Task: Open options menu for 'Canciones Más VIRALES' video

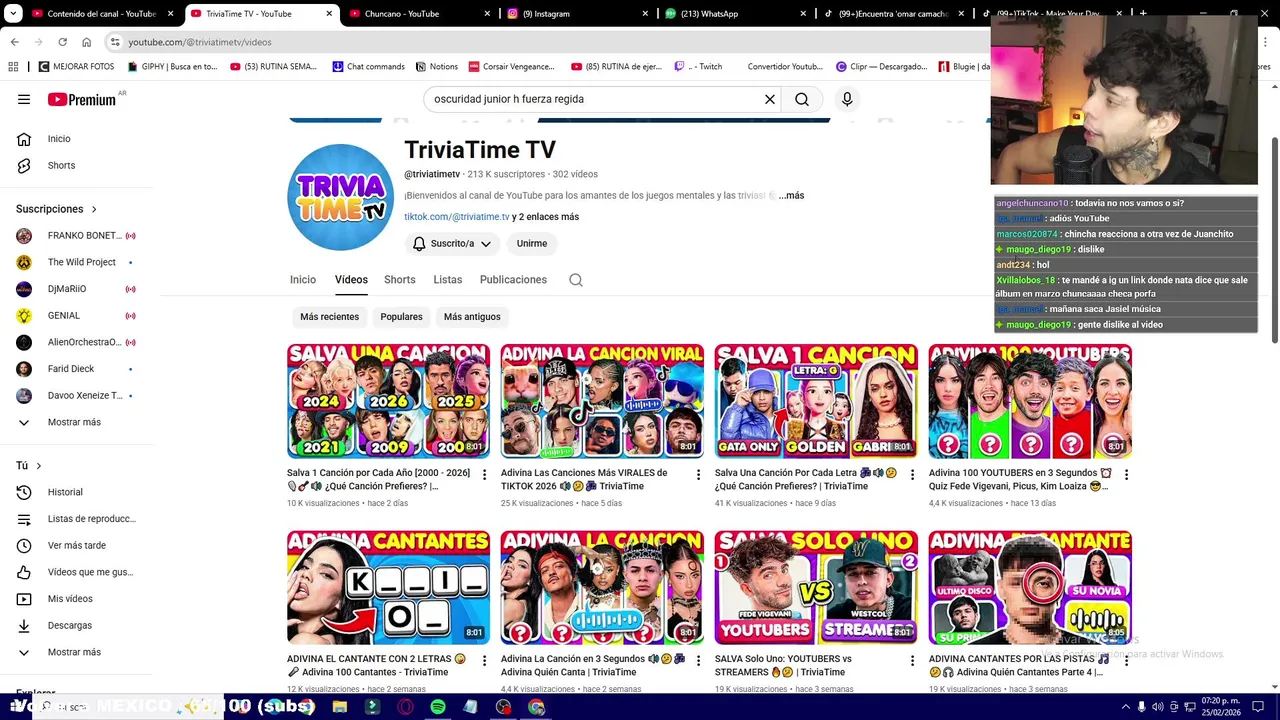Action: 698,475
